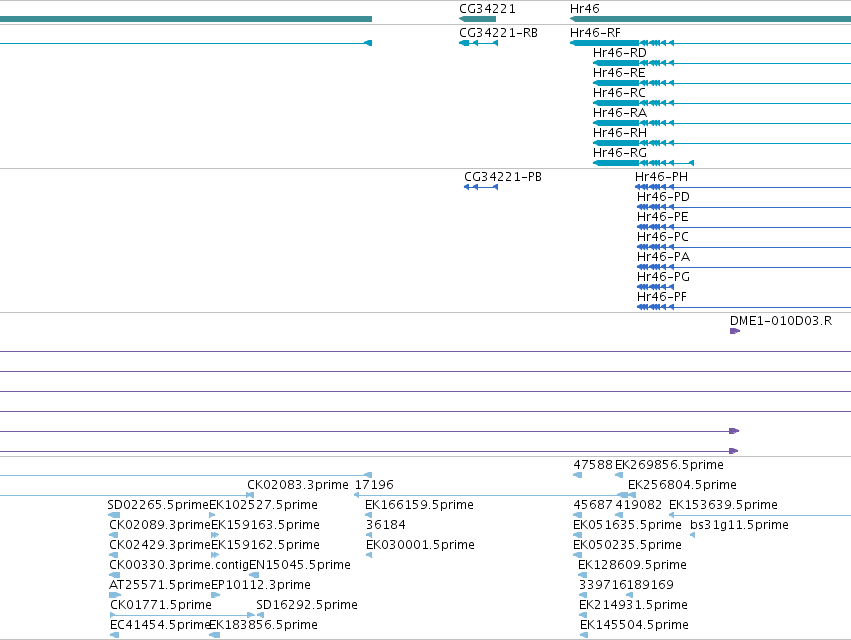Open EST EK159162.5prime
The image size is (851, 640).
pyautogui.click(x=265, y=545)
